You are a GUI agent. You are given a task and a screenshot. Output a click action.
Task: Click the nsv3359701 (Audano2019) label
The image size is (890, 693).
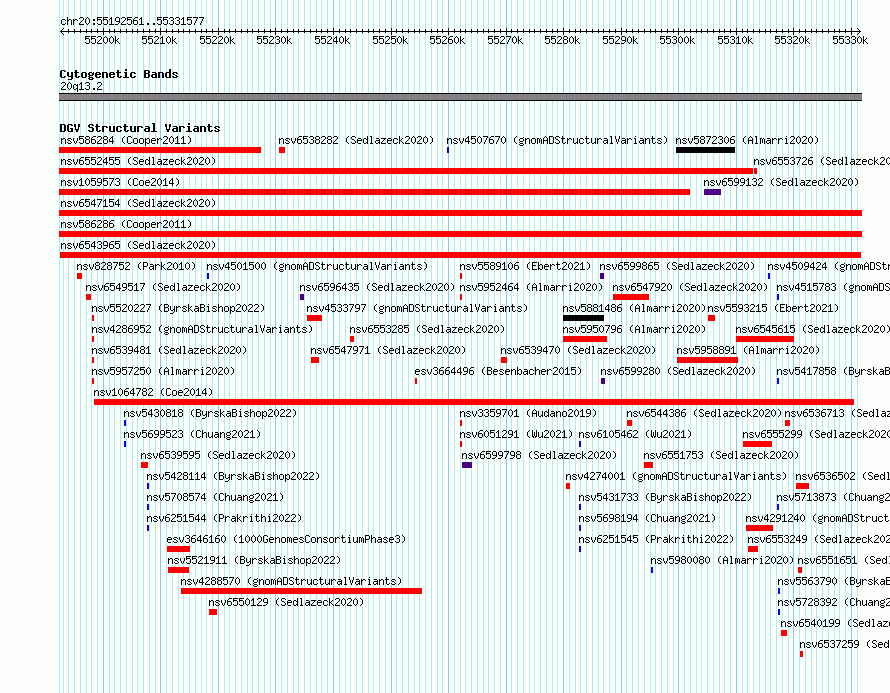(x=528, y=413)
